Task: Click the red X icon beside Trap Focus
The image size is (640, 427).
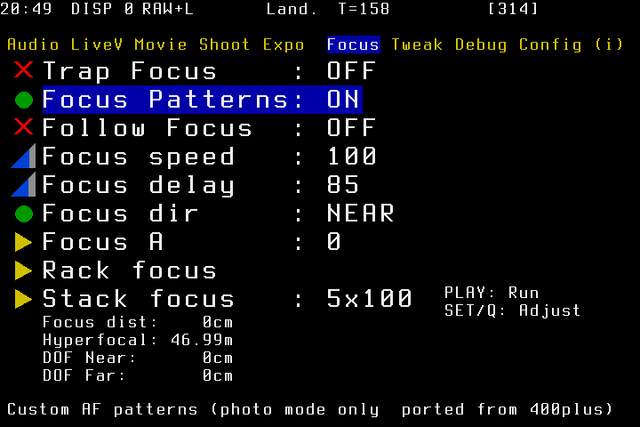Action: [23, 70]
